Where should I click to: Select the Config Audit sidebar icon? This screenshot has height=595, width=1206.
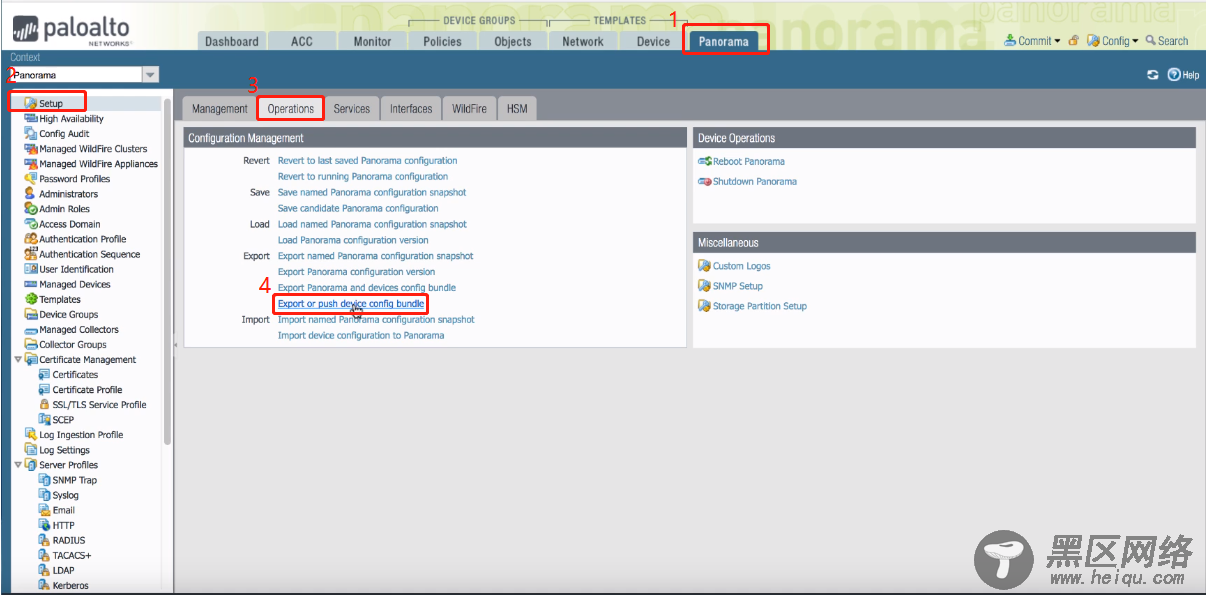pos(31,134)
